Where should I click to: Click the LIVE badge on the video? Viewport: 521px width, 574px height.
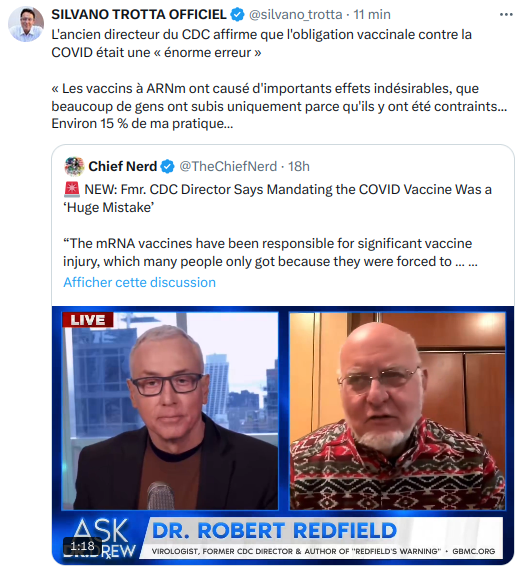pyautogui.click(x=88, y=320)
